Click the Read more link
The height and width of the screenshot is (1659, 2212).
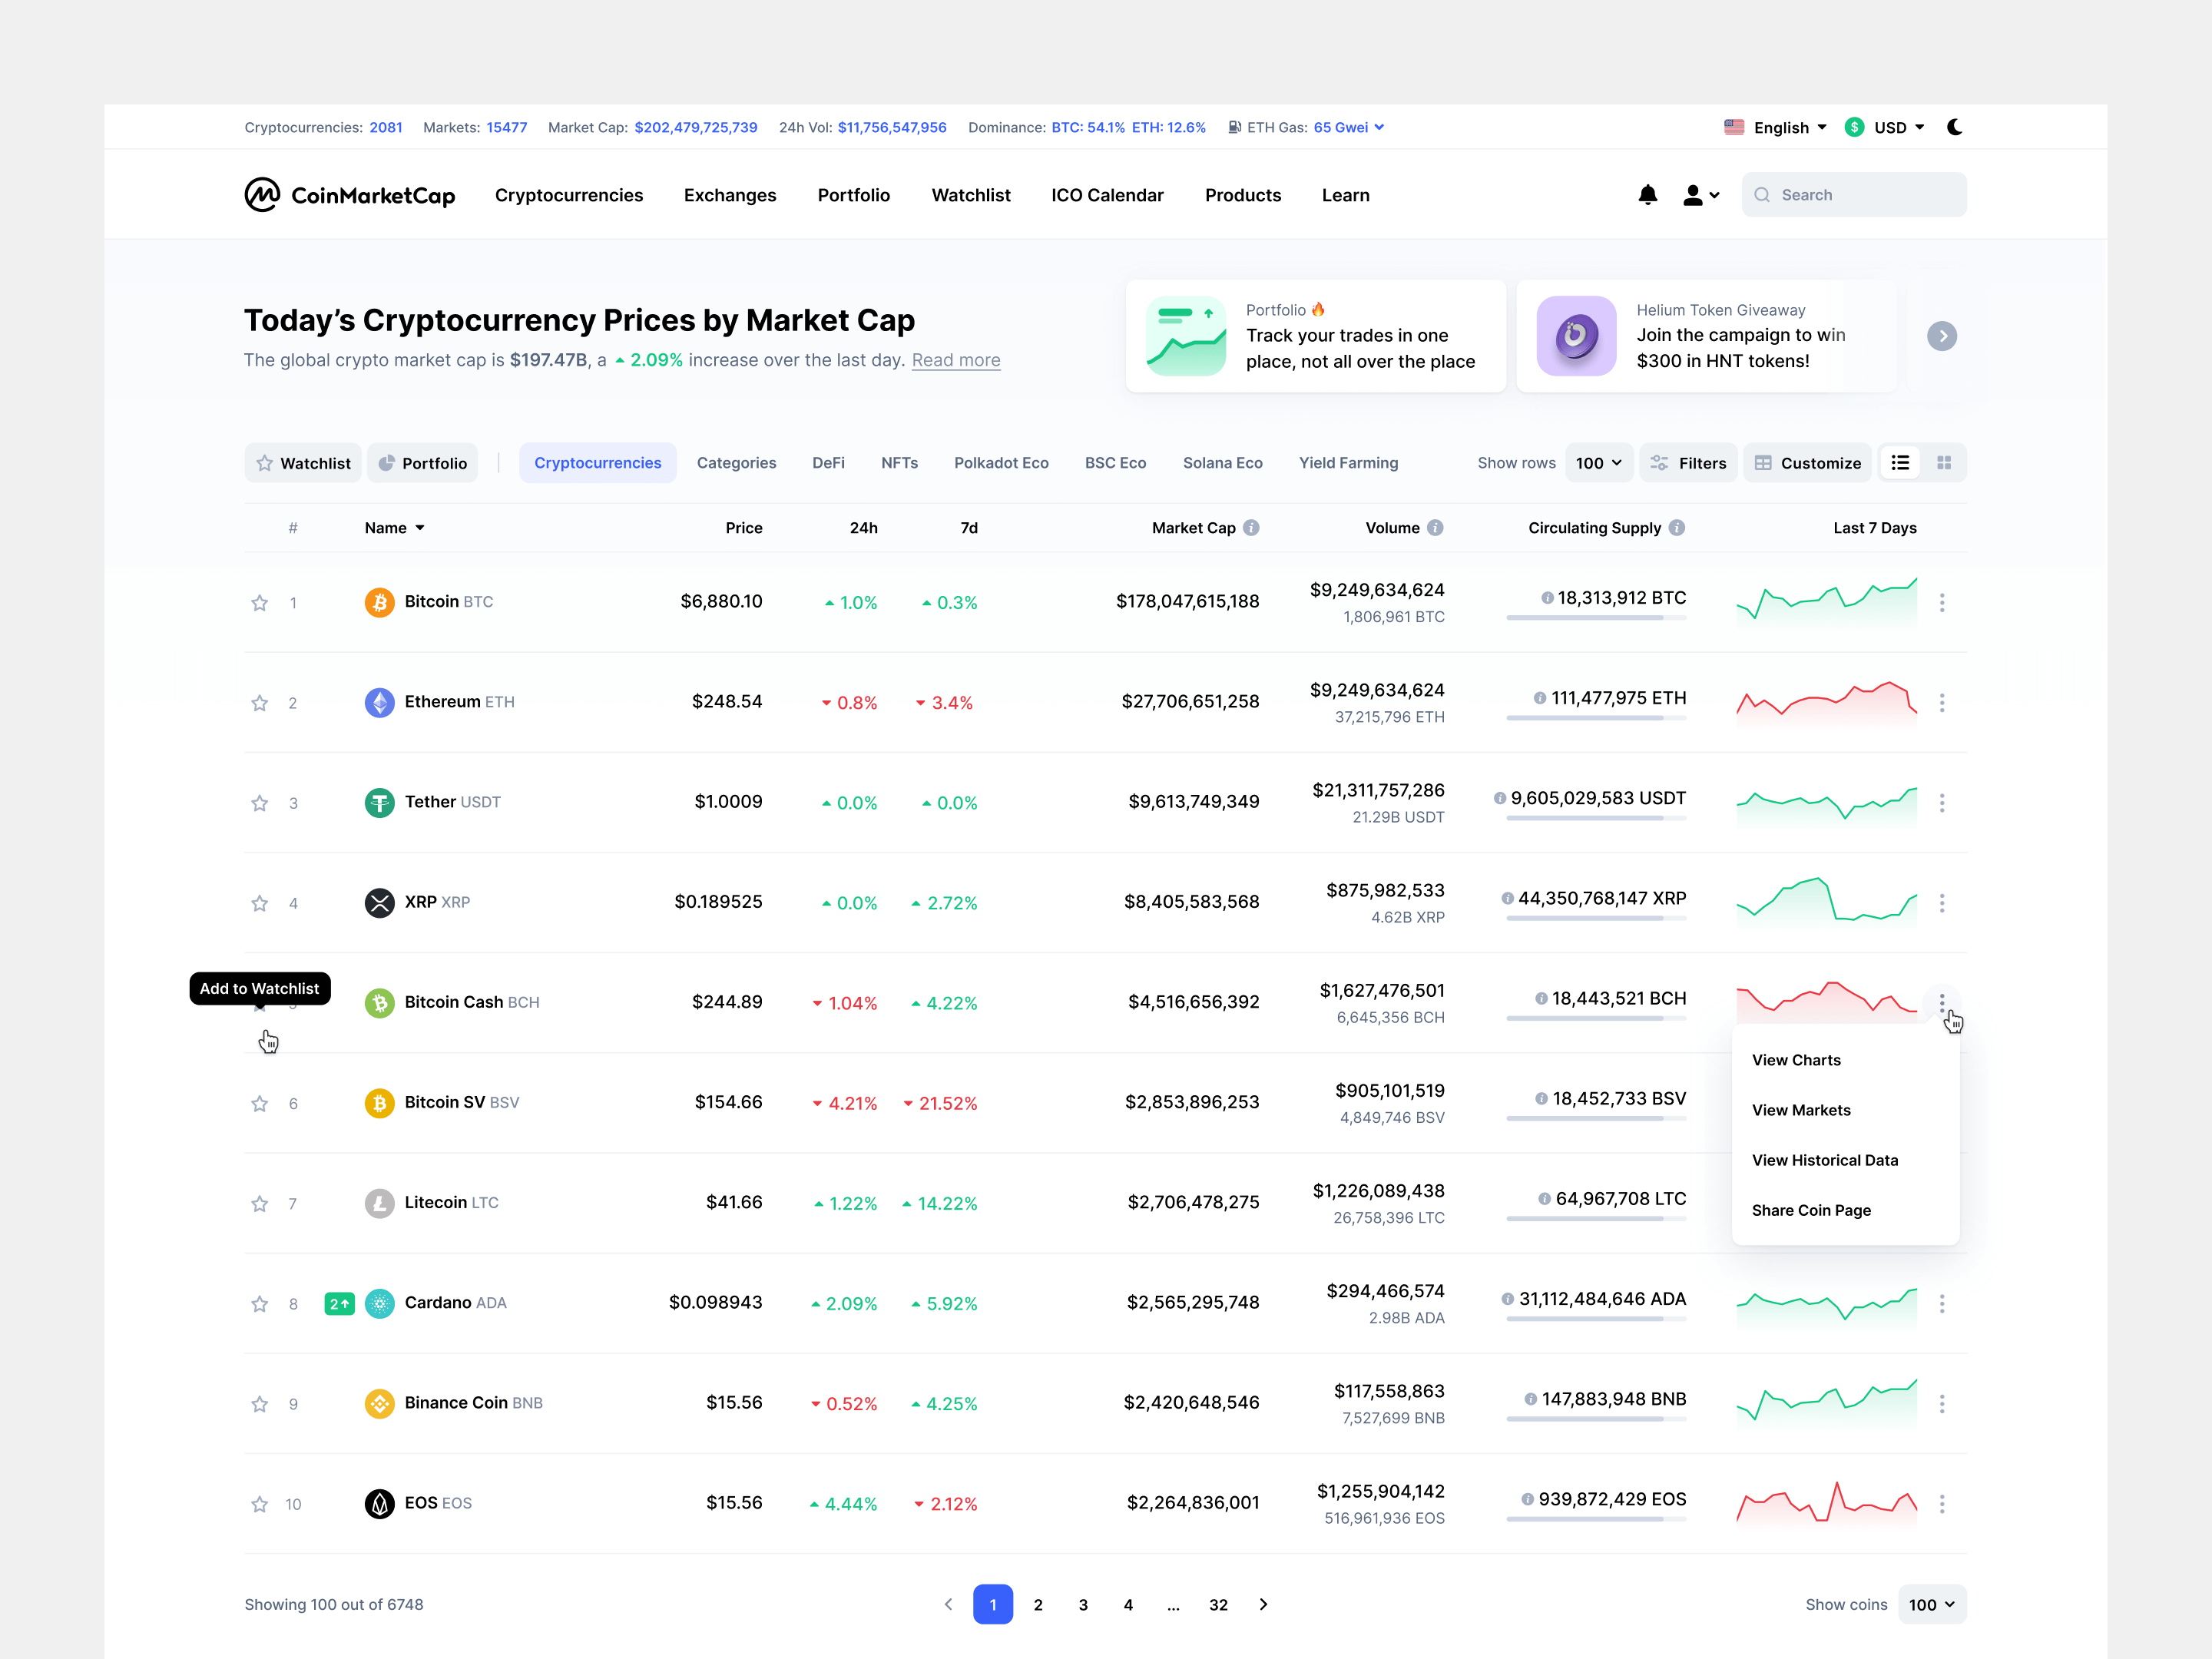tap(956, 360)
